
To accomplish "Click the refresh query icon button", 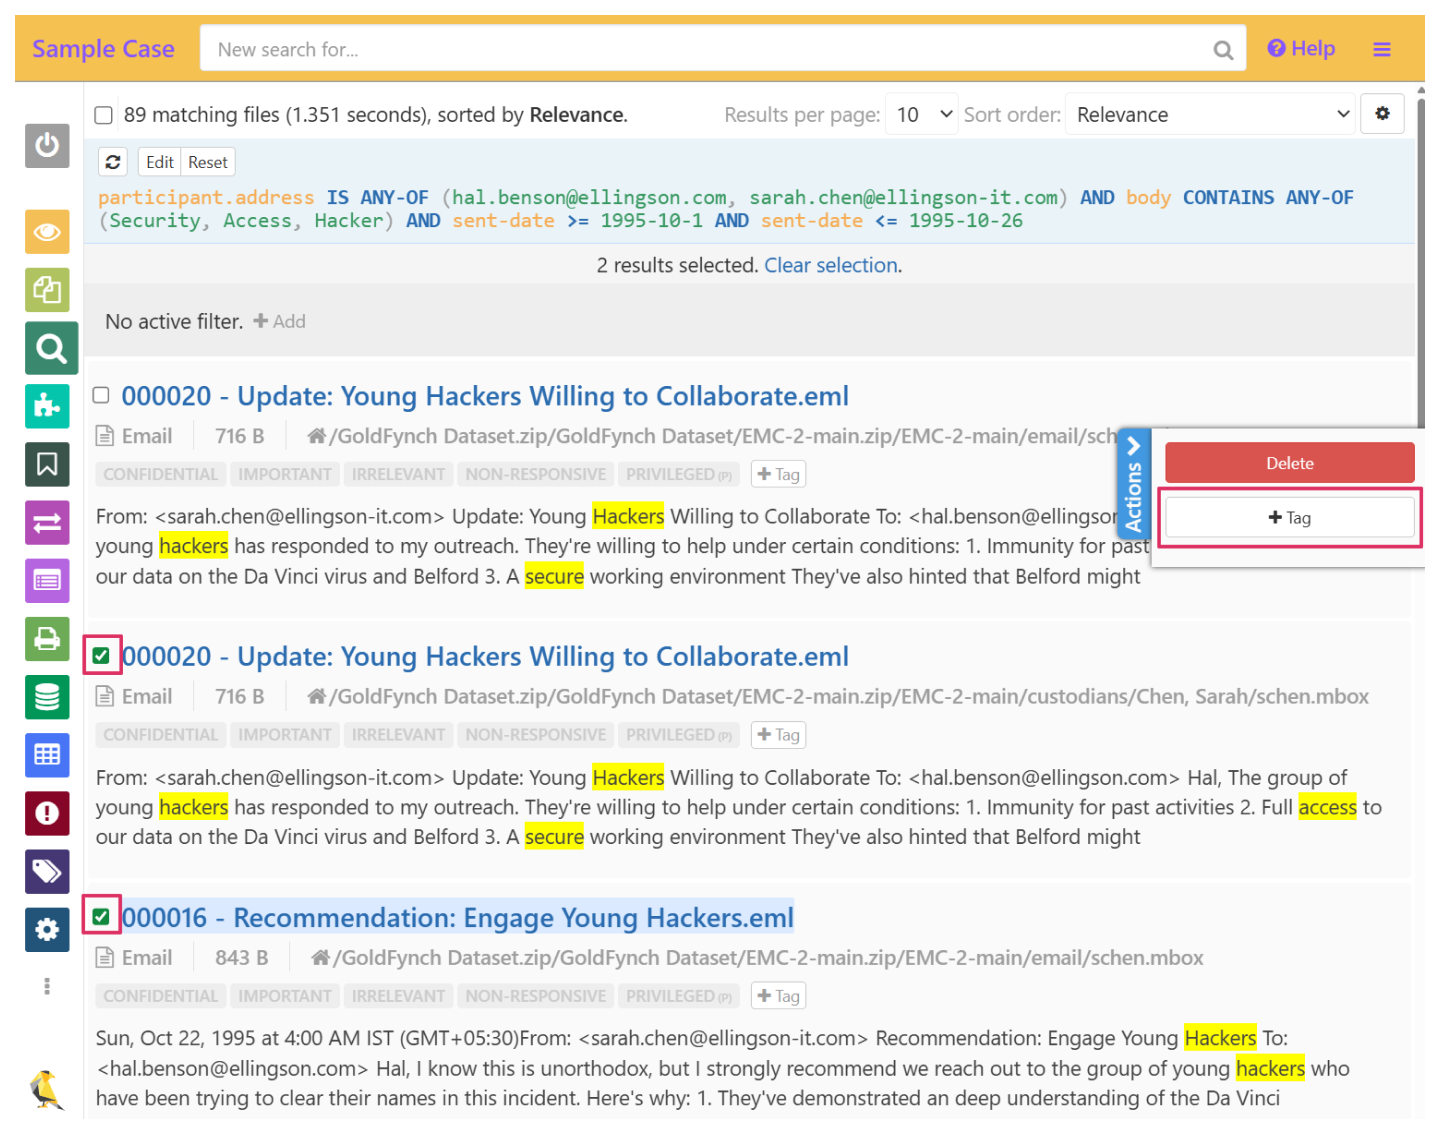I will [113, 162].
